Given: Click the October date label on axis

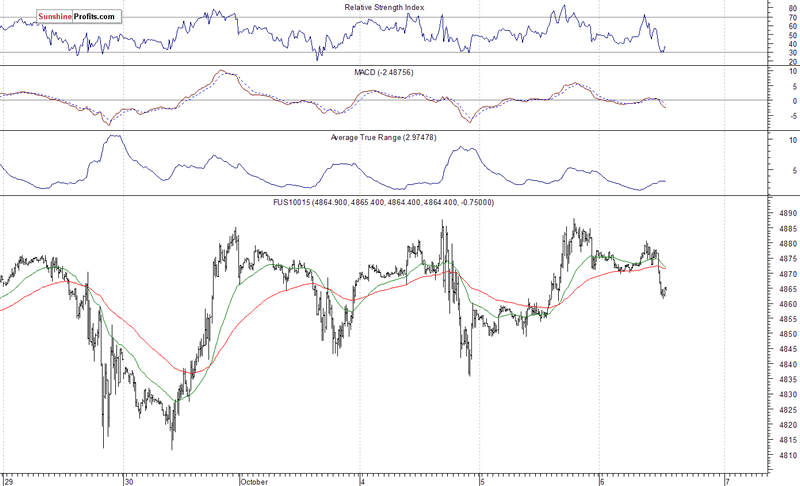Looking at the screenshot, I should pyautogui.click(x=254, y=481).
